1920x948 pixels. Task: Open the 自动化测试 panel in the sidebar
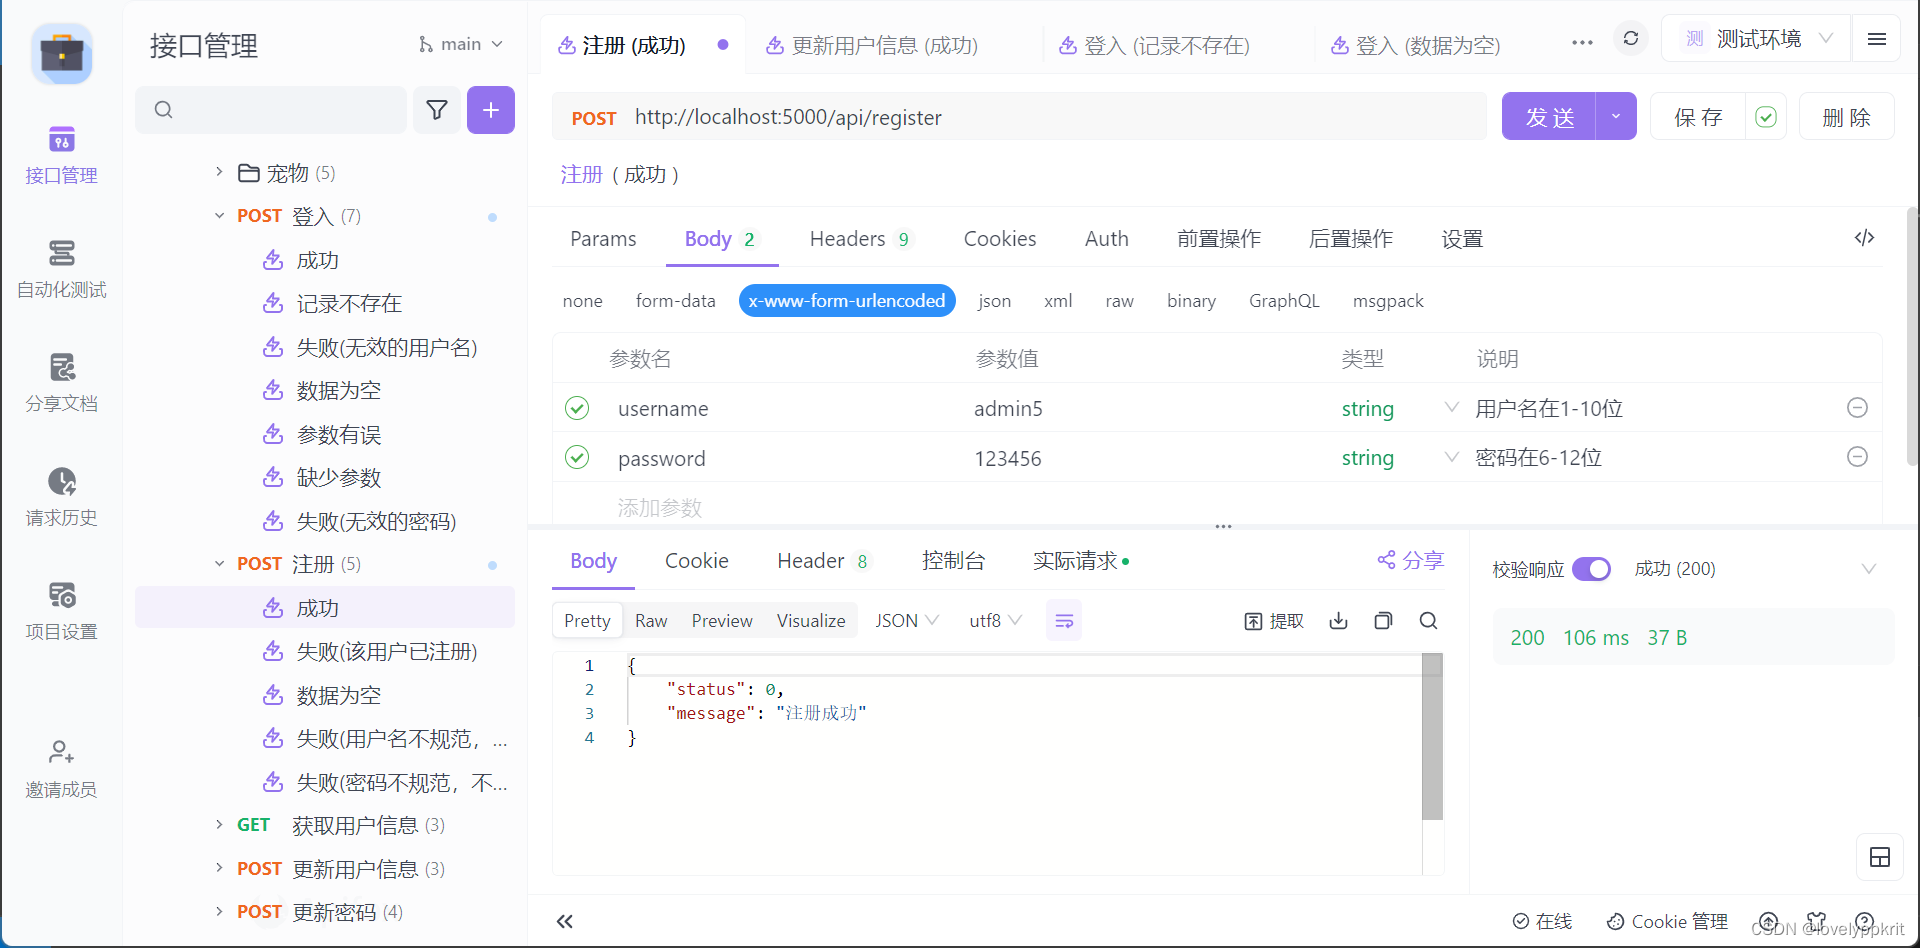(x=60, y=268)
